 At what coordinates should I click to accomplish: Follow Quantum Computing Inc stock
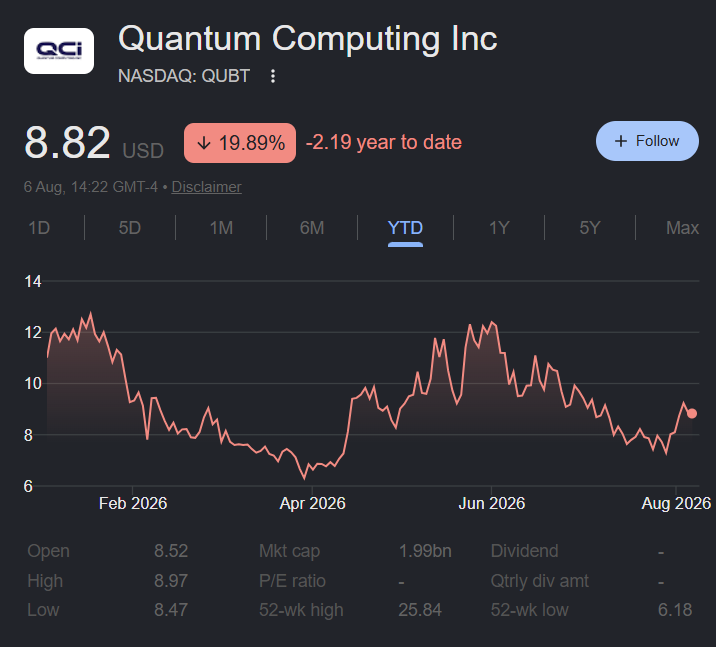tap(647, 141)
